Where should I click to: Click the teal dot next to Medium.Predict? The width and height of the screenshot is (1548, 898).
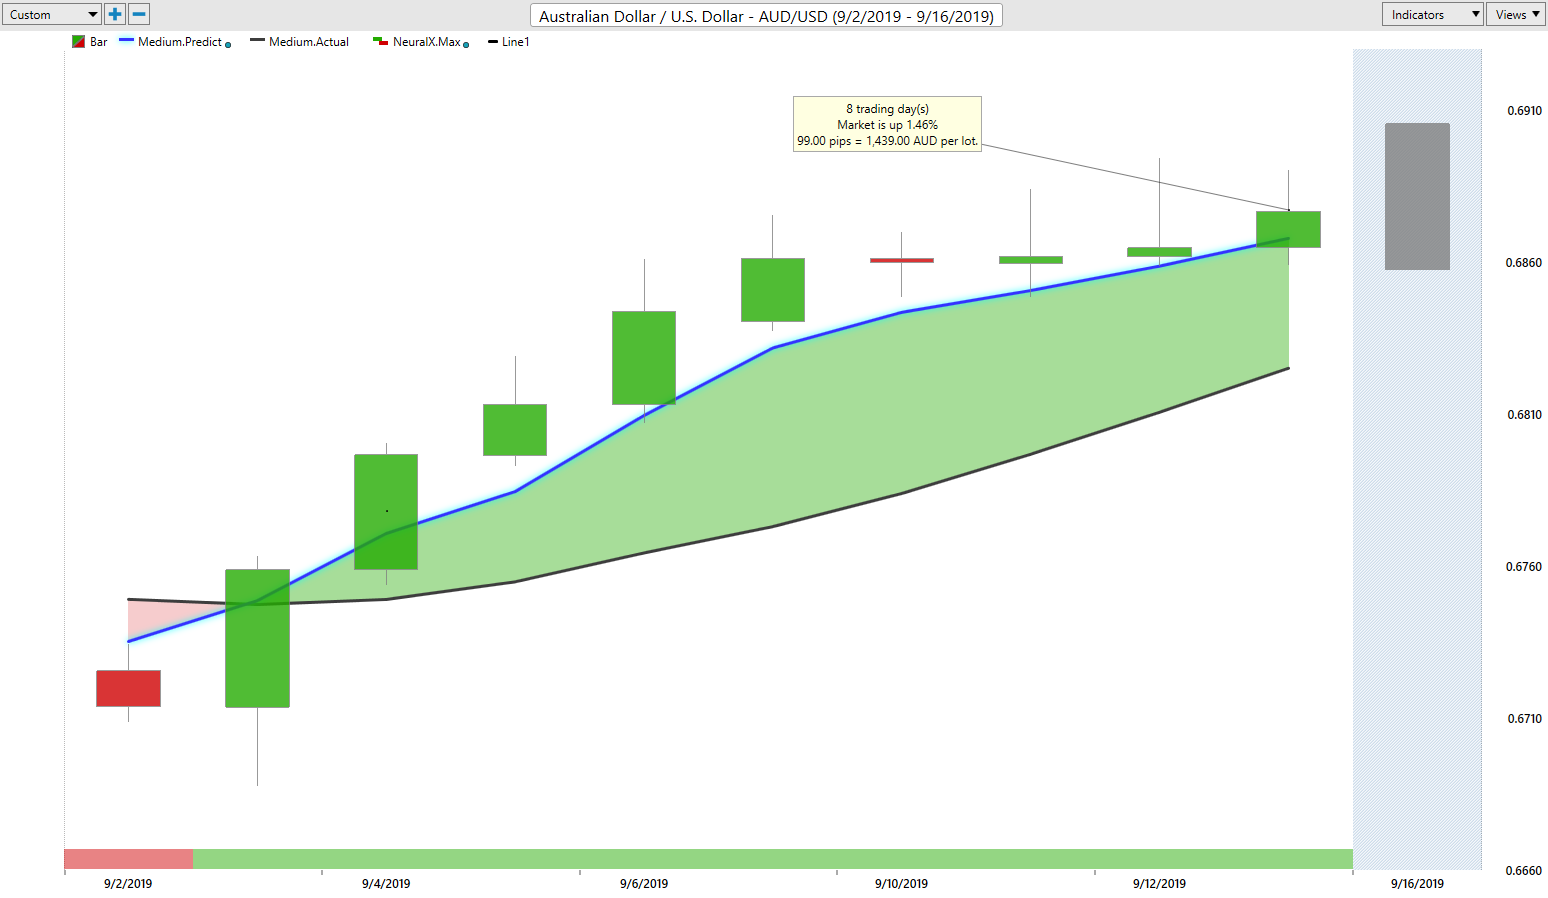point(228,45)
